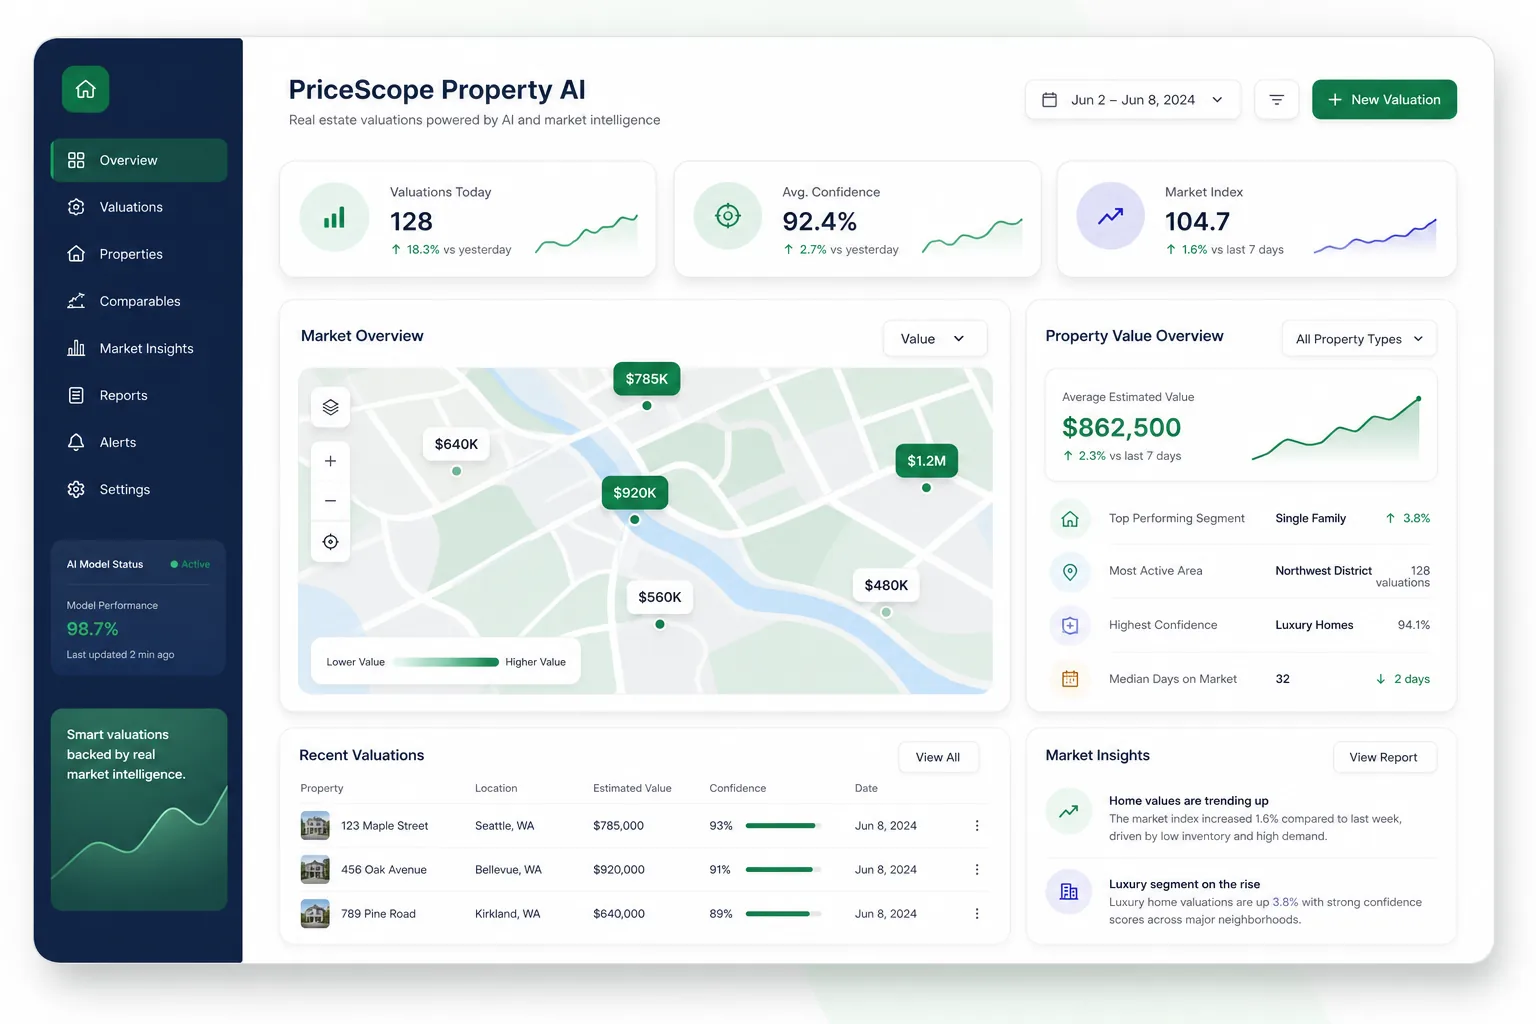Click the $480K map price marker

[886, 585]
